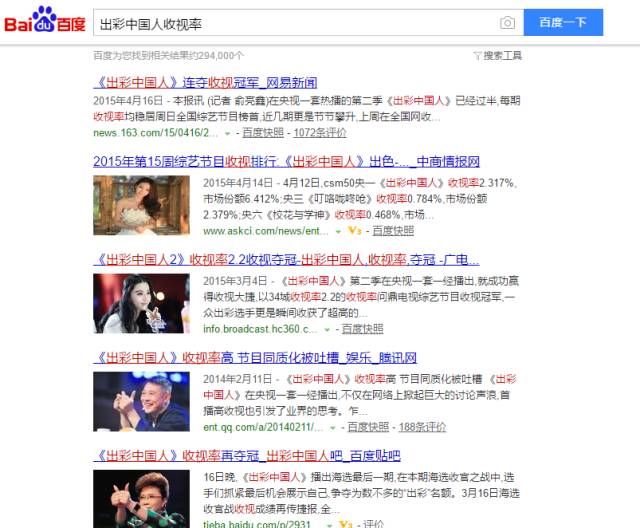
Task: Click the info.broadcast.hc360 URL text
Action: (x=260, y=329)
